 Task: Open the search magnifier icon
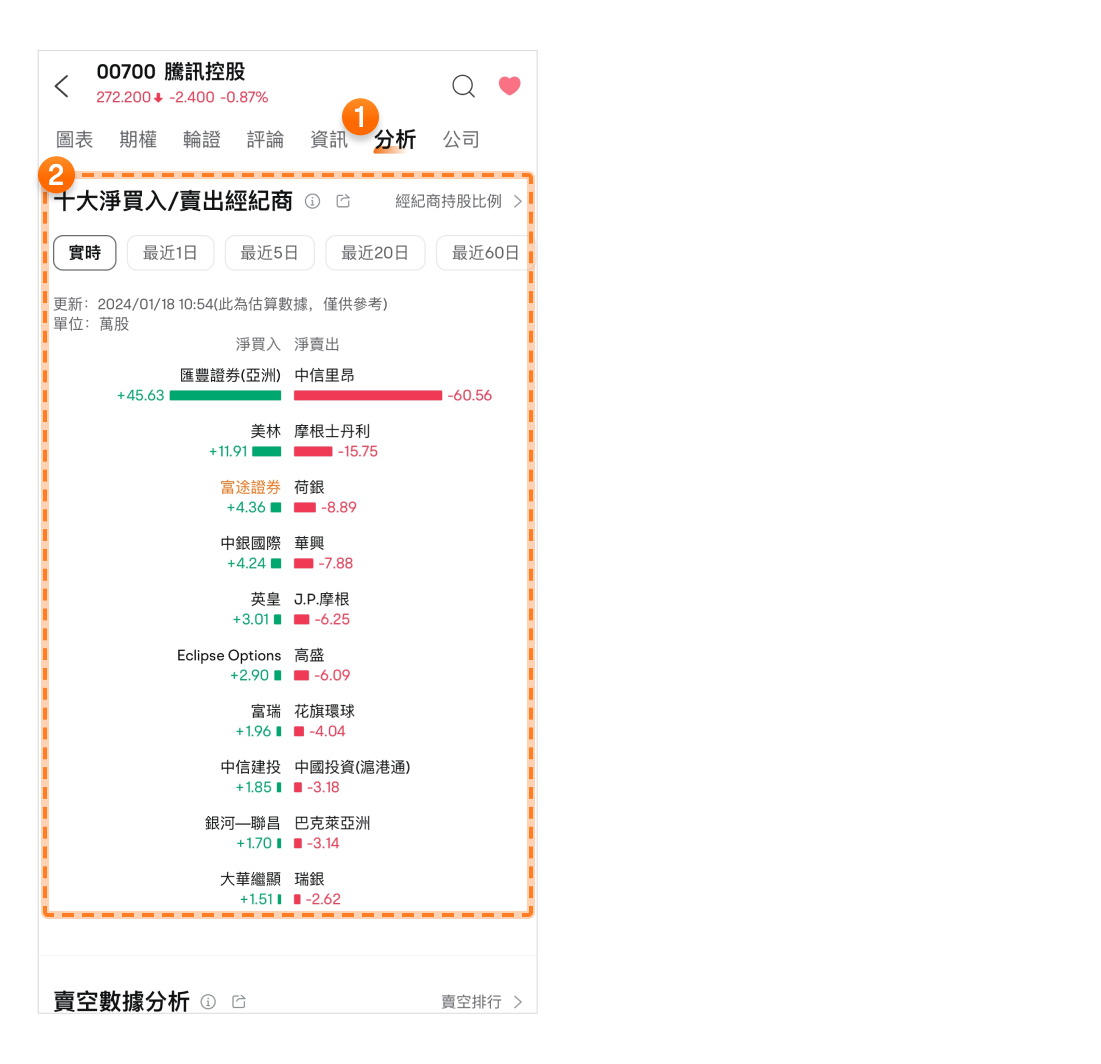coord(463,86)
